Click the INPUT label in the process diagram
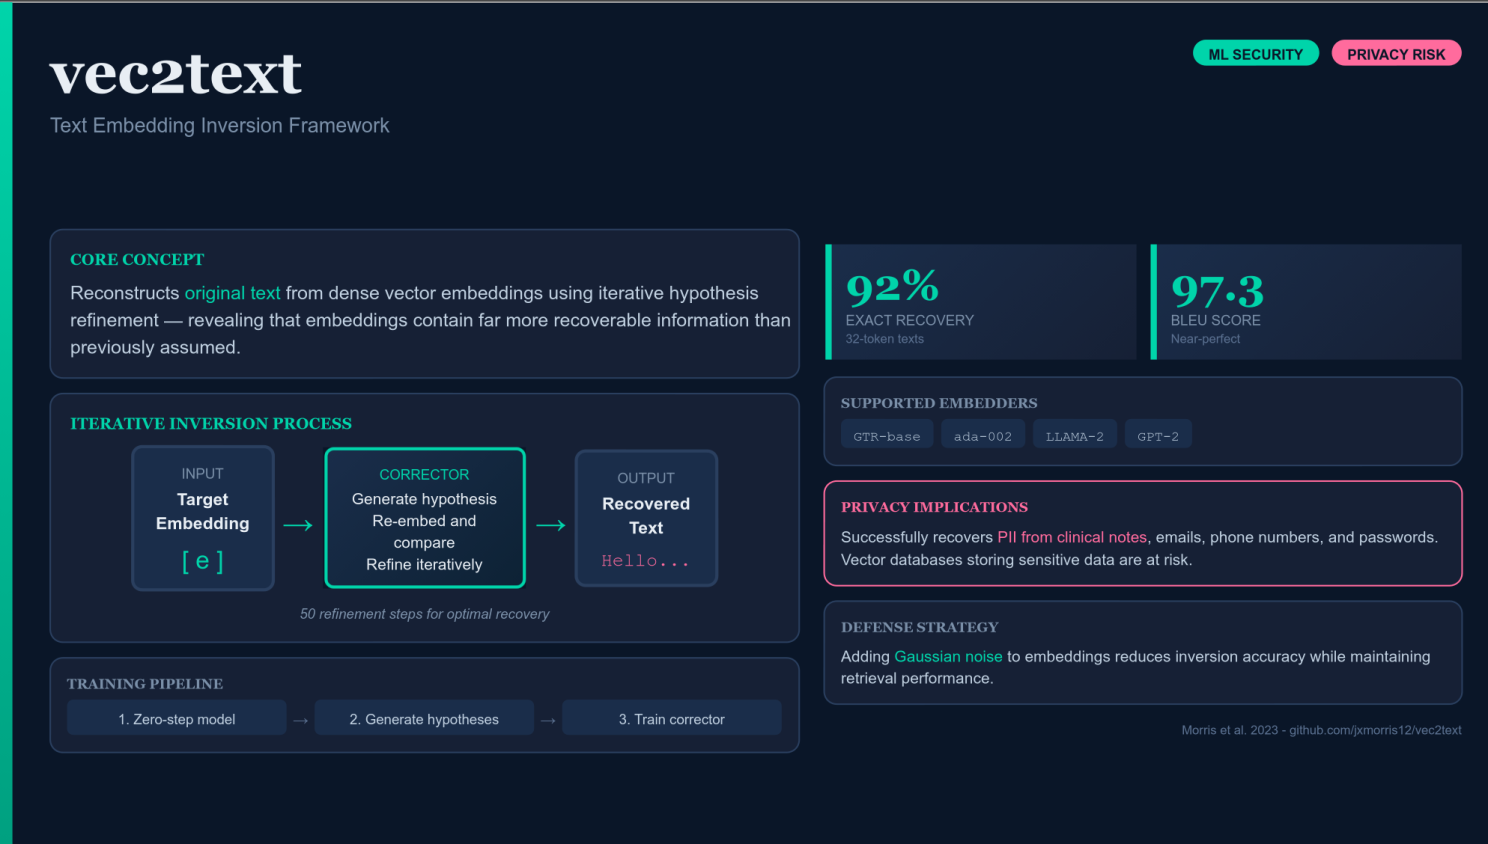1488x844 pixels. coord(203,474)
